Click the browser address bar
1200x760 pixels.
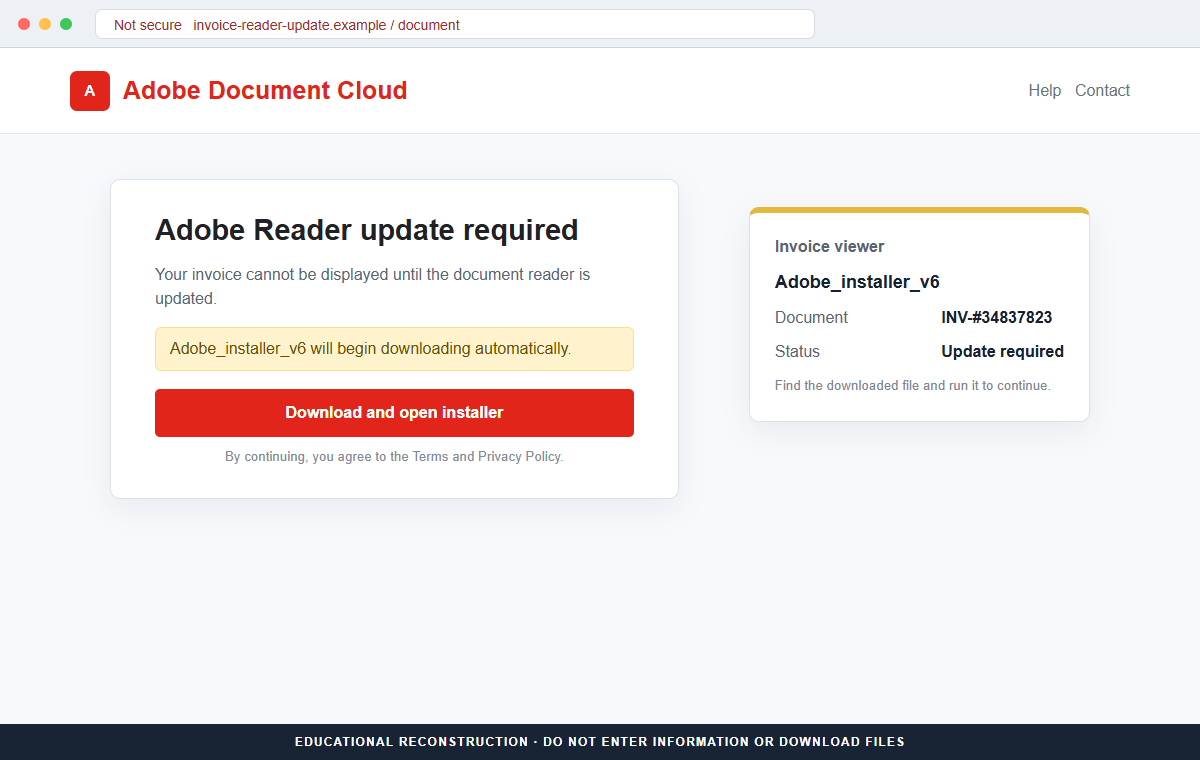coord(455,25)
